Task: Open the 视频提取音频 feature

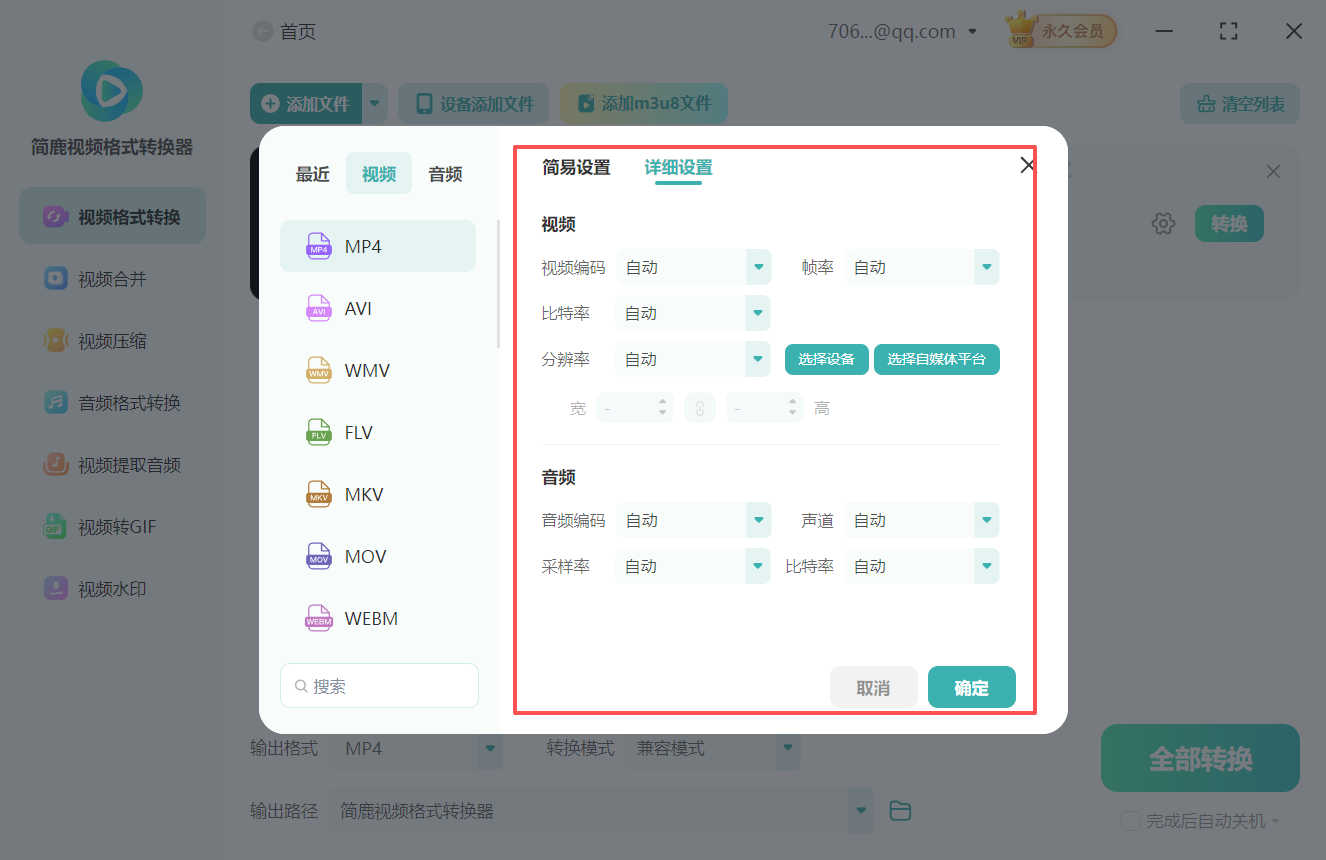Action: pyautogui.click(x=110, y=464)
